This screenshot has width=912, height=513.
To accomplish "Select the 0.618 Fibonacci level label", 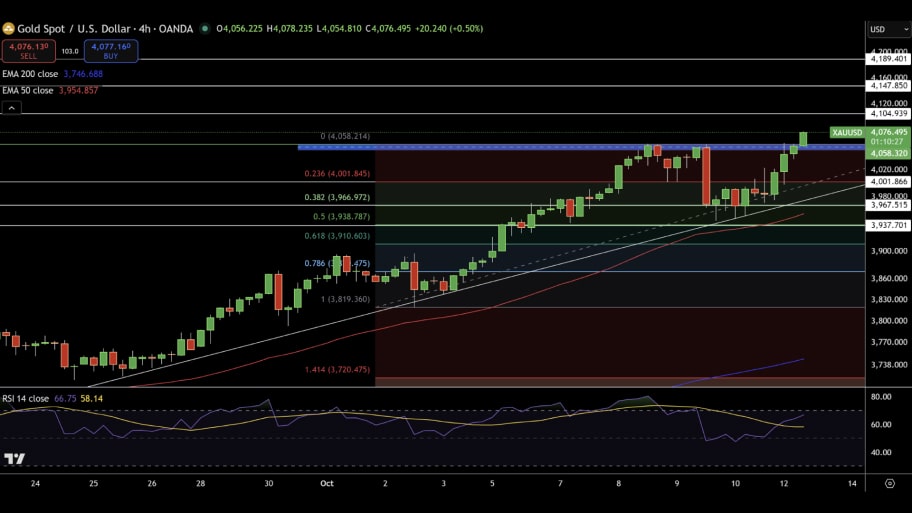I will pos(337,236).
